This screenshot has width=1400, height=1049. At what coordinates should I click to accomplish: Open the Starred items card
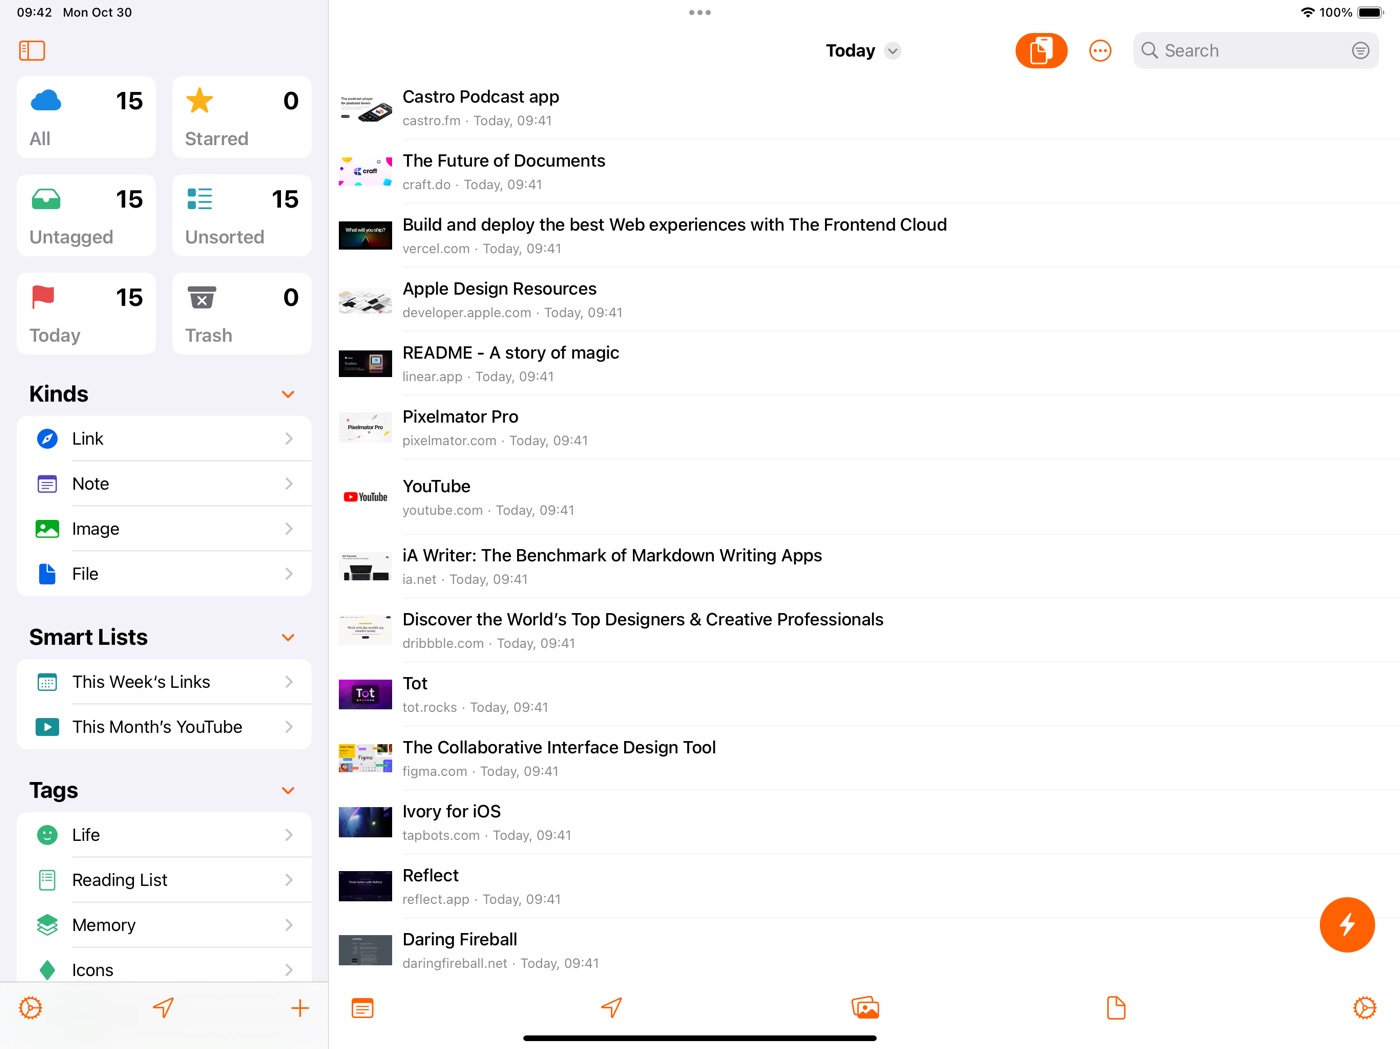point(242,117)
